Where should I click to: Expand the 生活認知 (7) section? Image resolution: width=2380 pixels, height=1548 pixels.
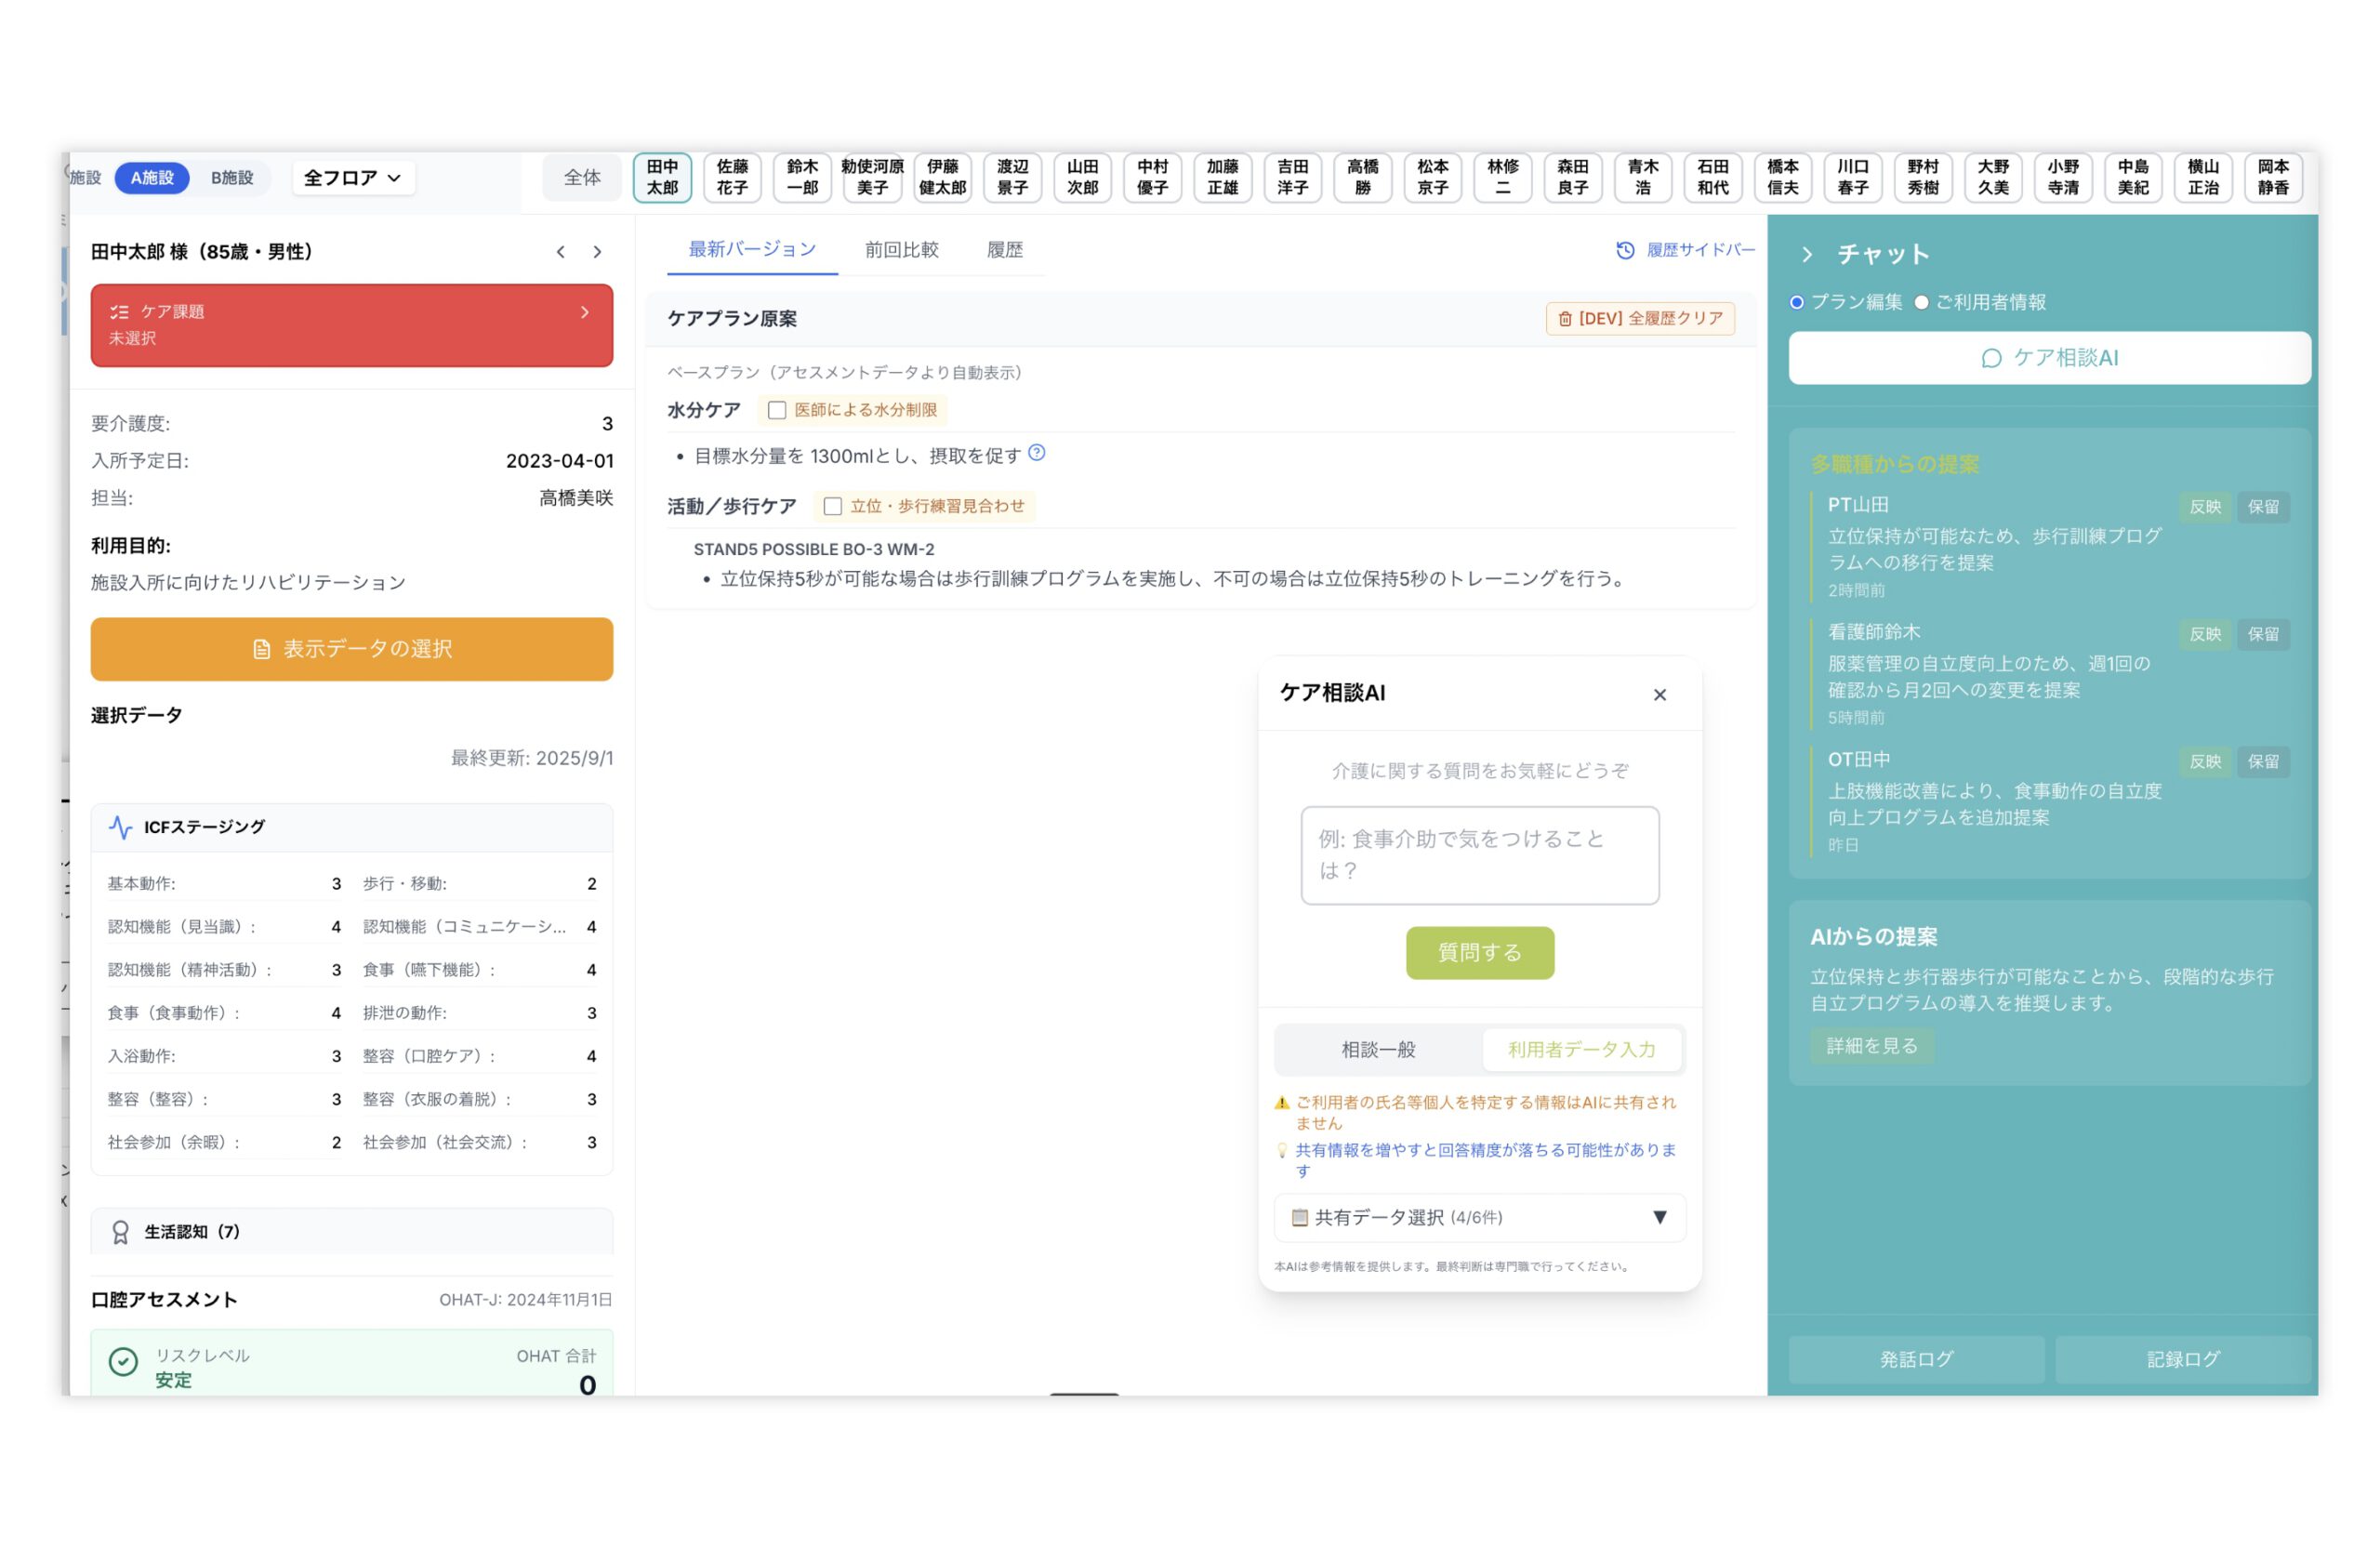(352, 1232)
